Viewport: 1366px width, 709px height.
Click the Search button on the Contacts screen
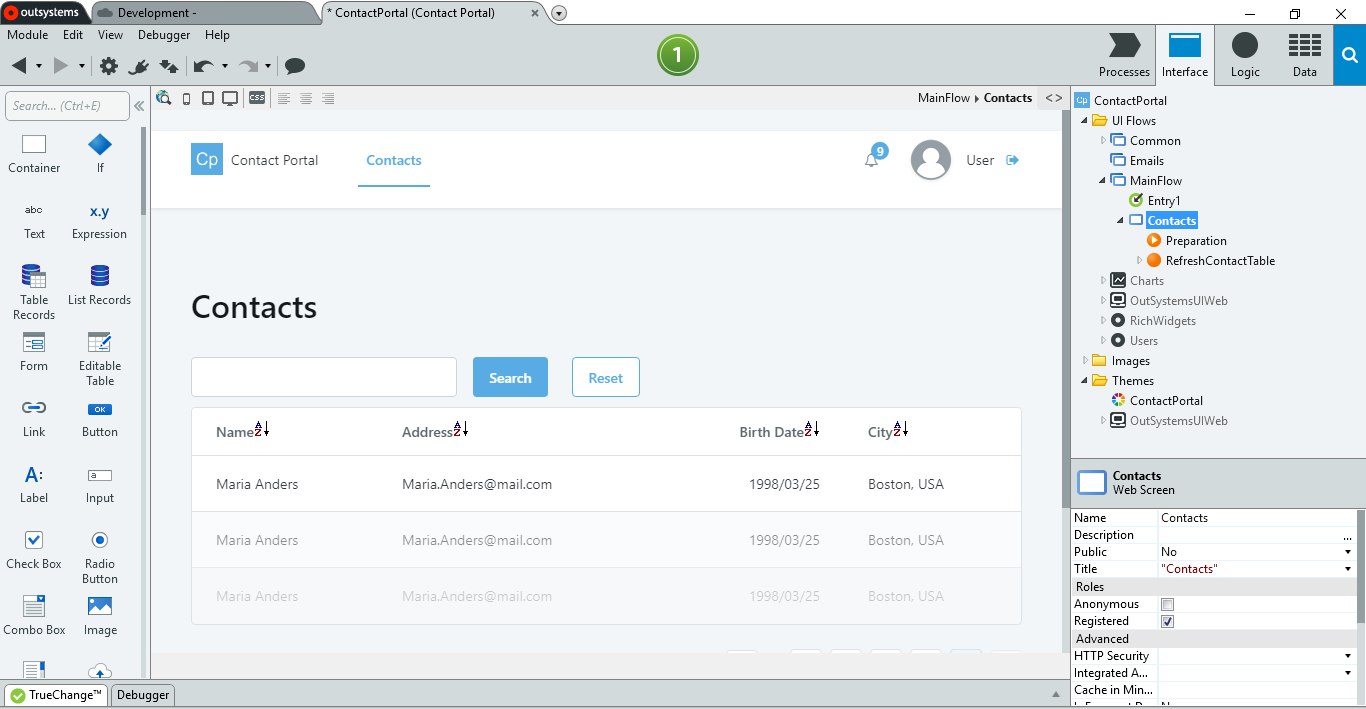tap(510, 377)
